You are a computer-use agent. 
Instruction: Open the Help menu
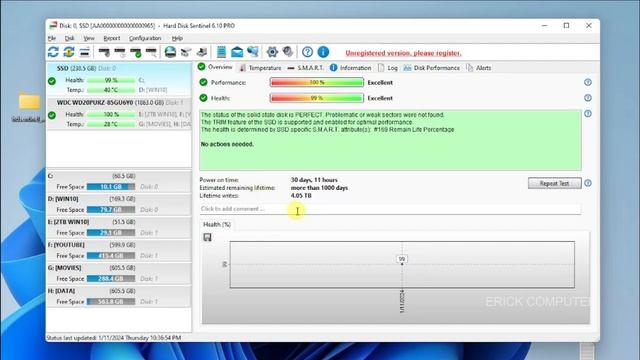coord(177,38)
